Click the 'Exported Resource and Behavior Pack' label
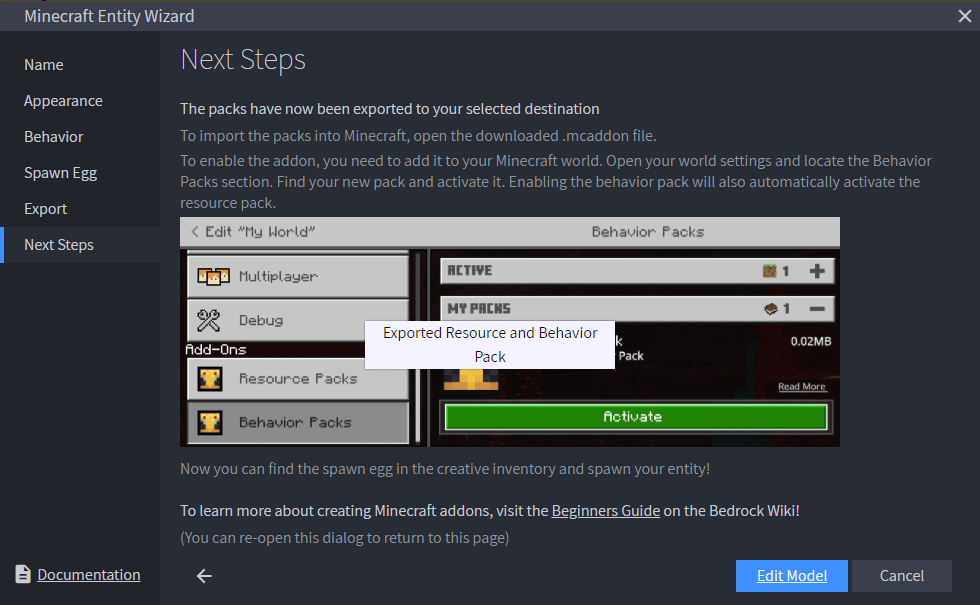This screenshot has width=980, height=605. point(490,345)
